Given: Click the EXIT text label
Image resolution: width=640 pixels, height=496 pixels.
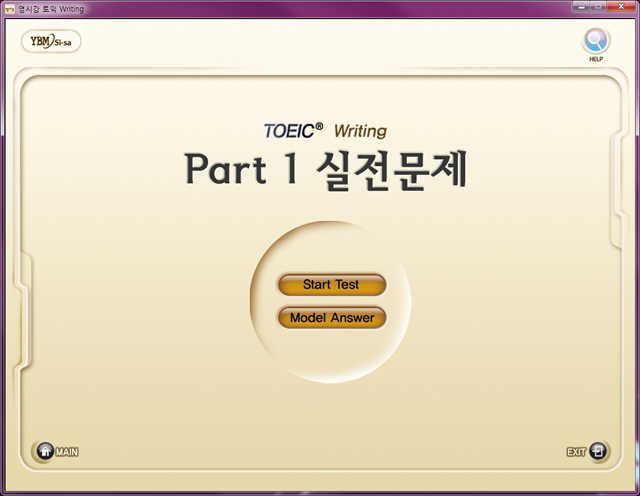Looking at the screenshot, I should [x=576, y=452].
